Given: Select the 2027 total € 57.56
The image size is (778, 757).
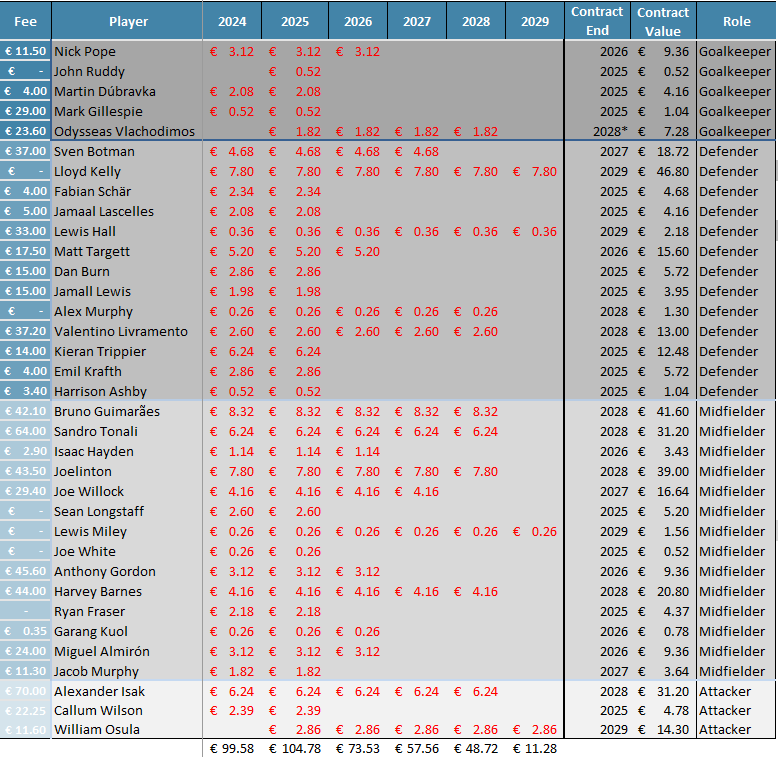Looking at the screenshot, I should [x=417, y=748].
